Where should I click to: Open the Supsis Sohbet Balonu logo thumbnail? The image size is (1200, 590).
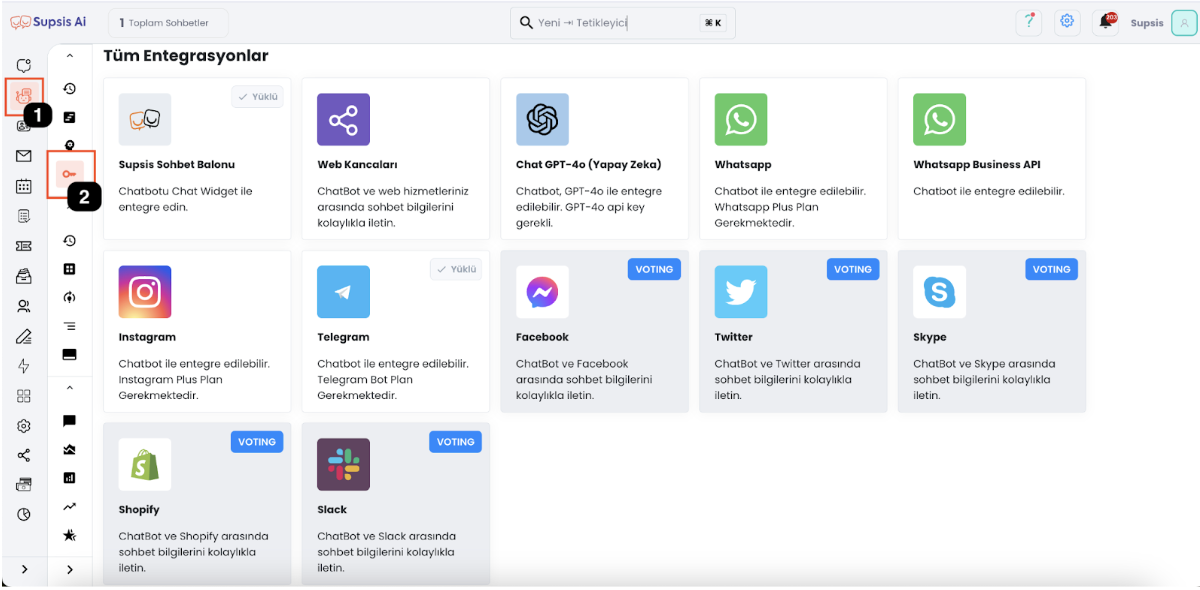(x=145, y=120)
